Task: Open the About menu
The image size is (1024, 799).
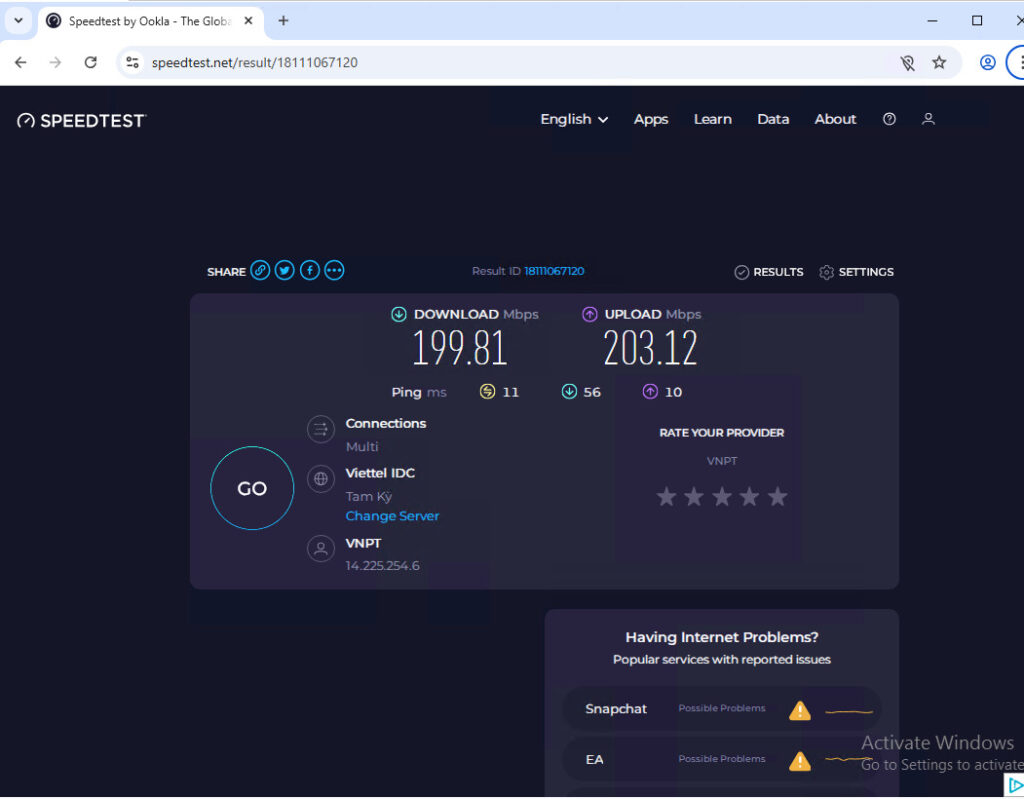Action: 835,120
